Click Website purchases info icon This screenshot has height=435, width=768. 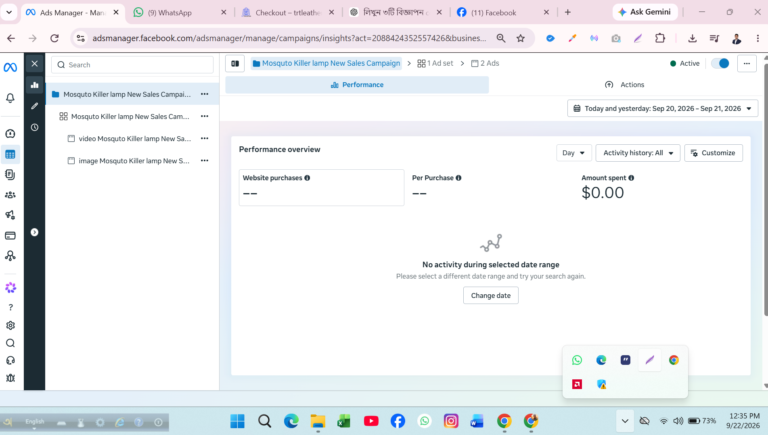tap(307, 178)
